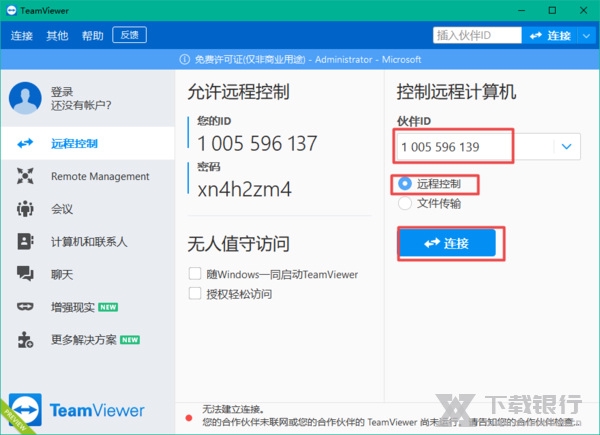Click the Remote Management sidebar icon

click(x=25, y=176)
